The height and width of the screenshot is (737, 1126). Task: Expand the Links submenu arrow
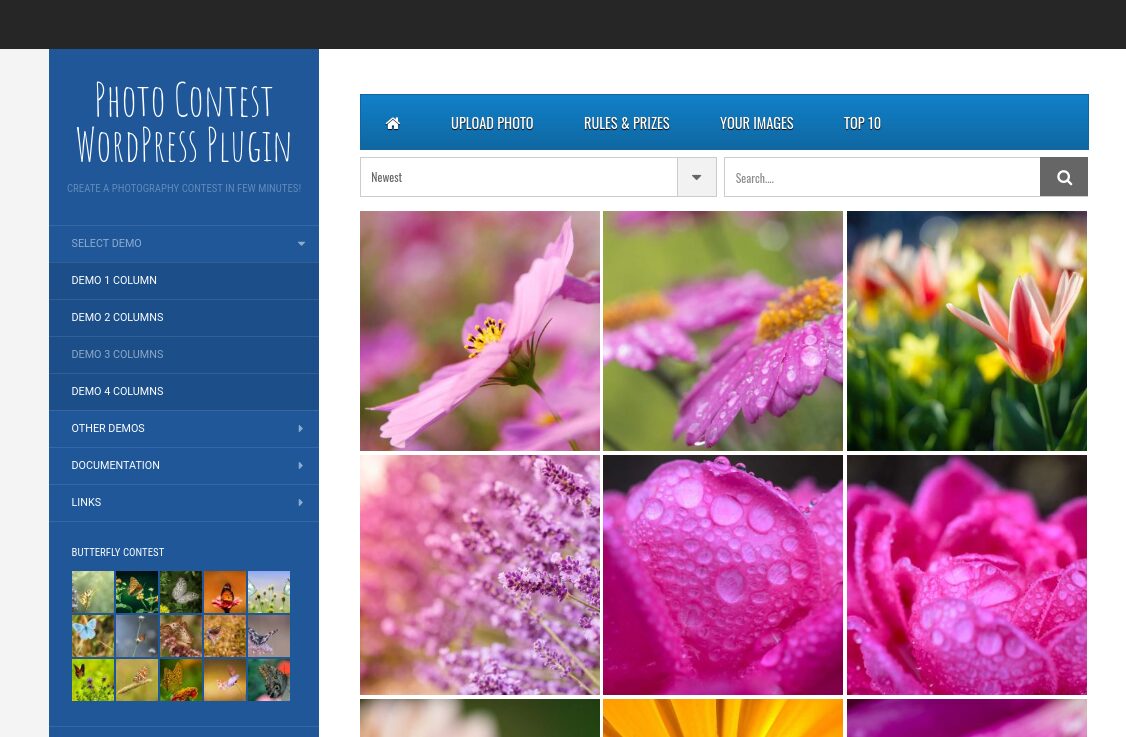(300, 502)
